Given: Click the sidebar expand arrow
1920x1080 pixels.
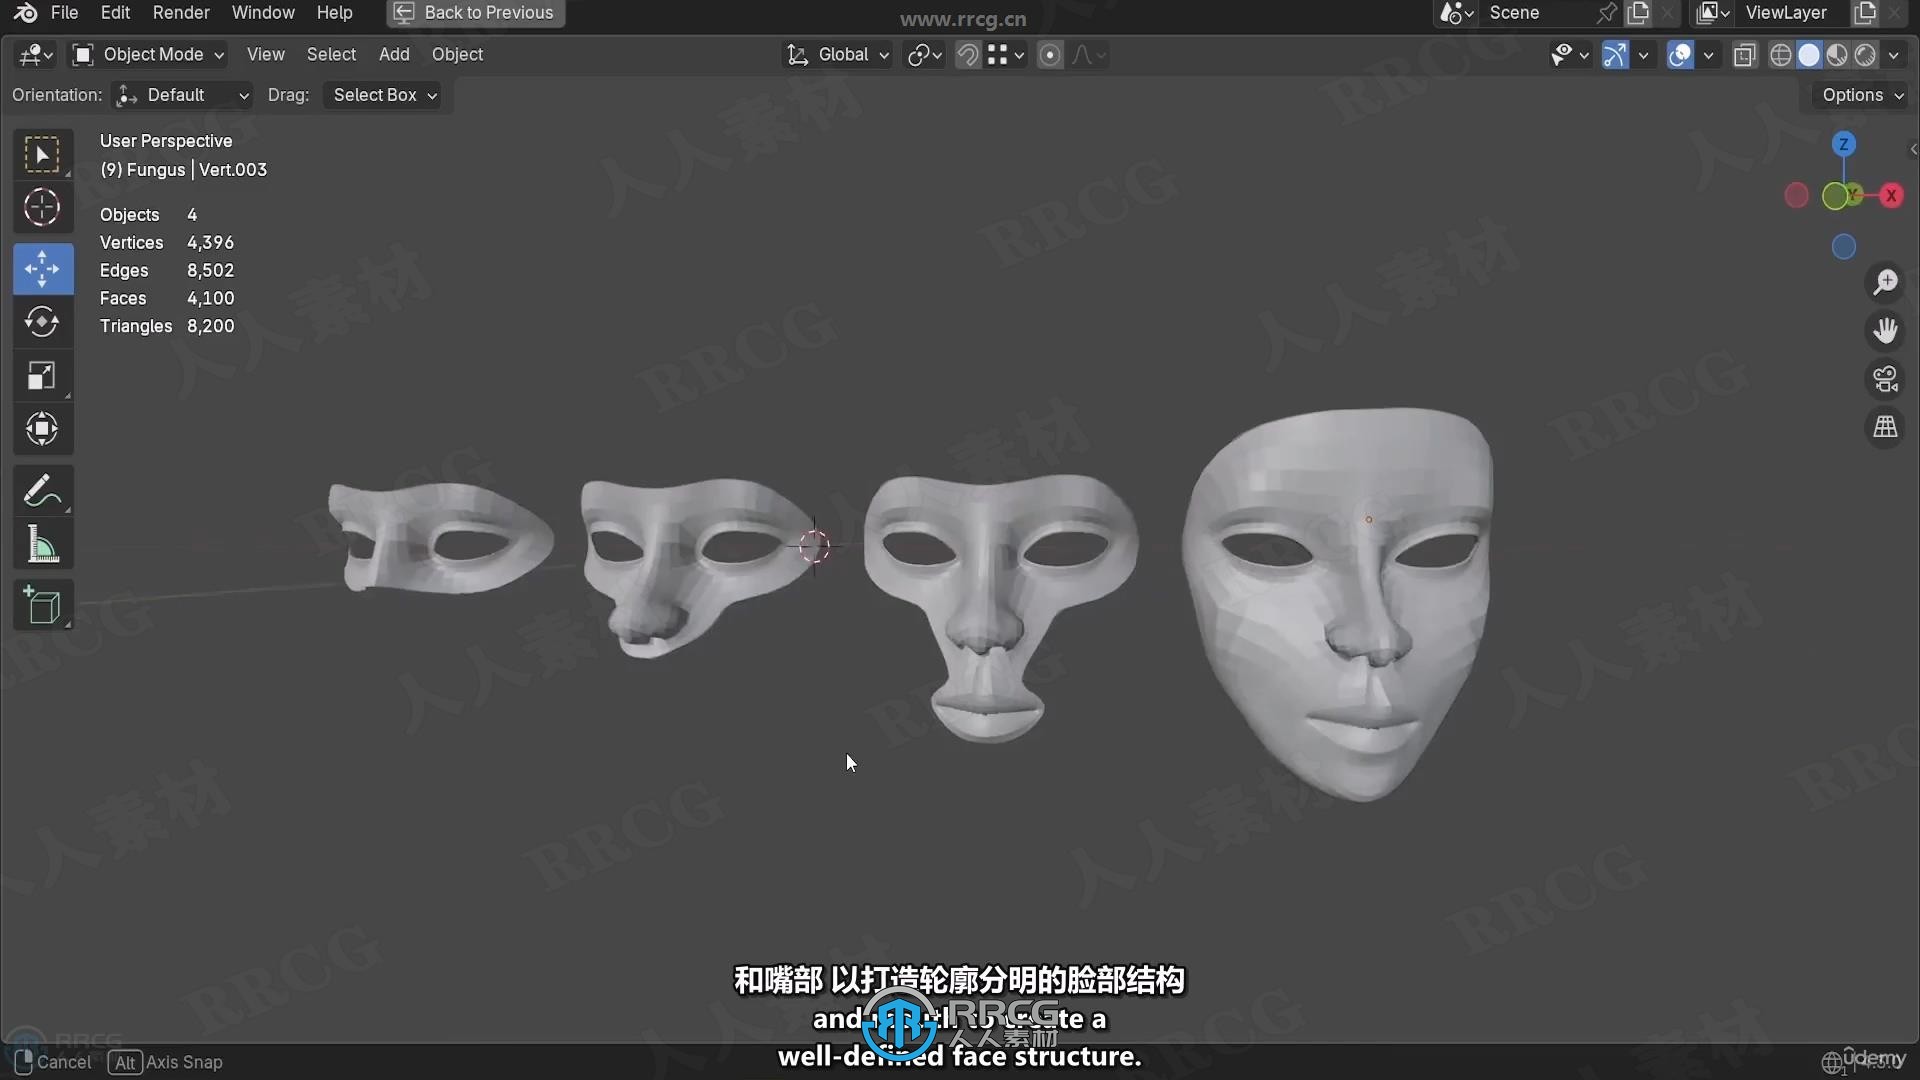Looking at the screenshot, I should click(1912, 149).
